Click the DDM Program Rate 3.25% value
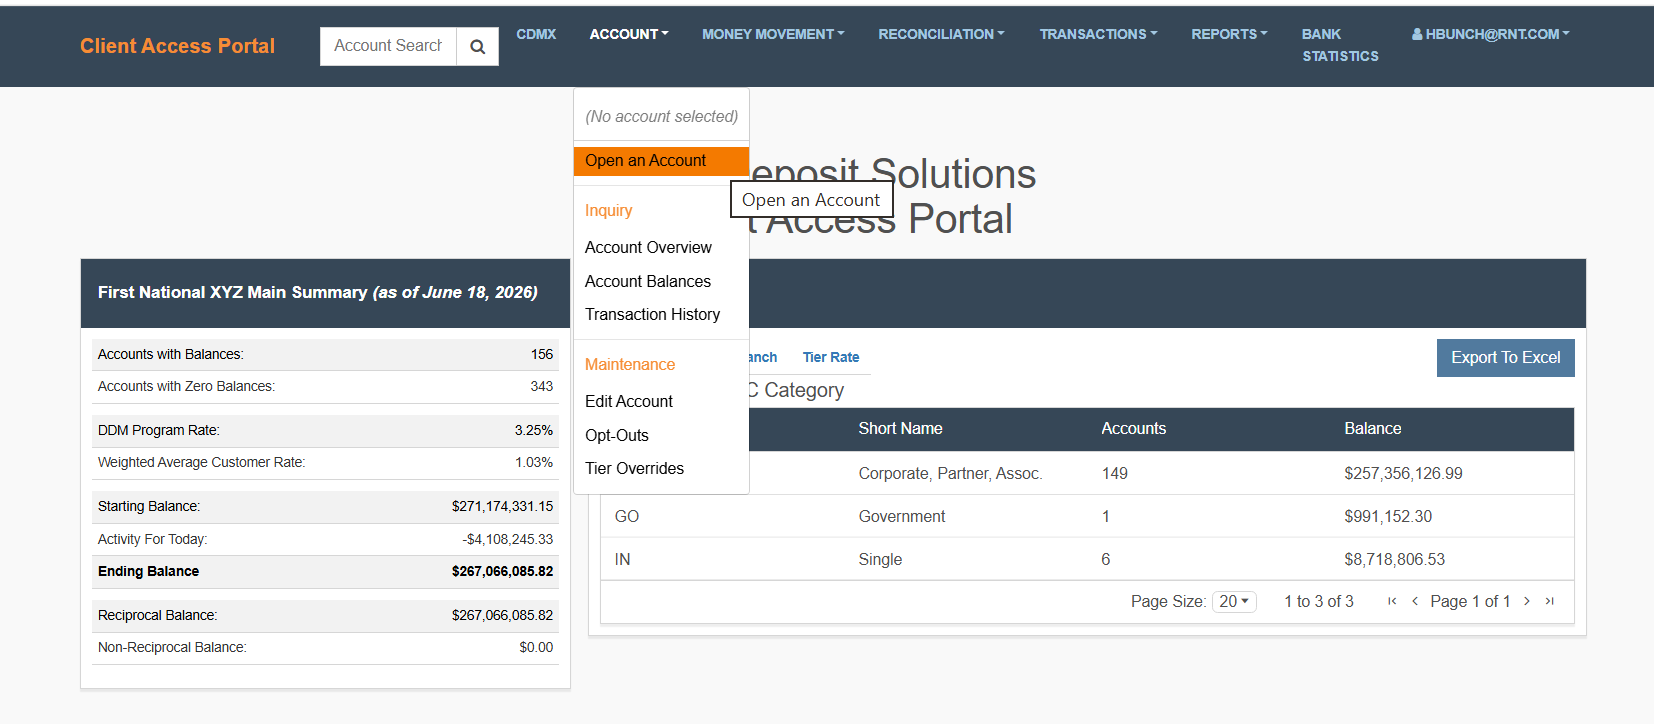 click(x=533, y=430)
